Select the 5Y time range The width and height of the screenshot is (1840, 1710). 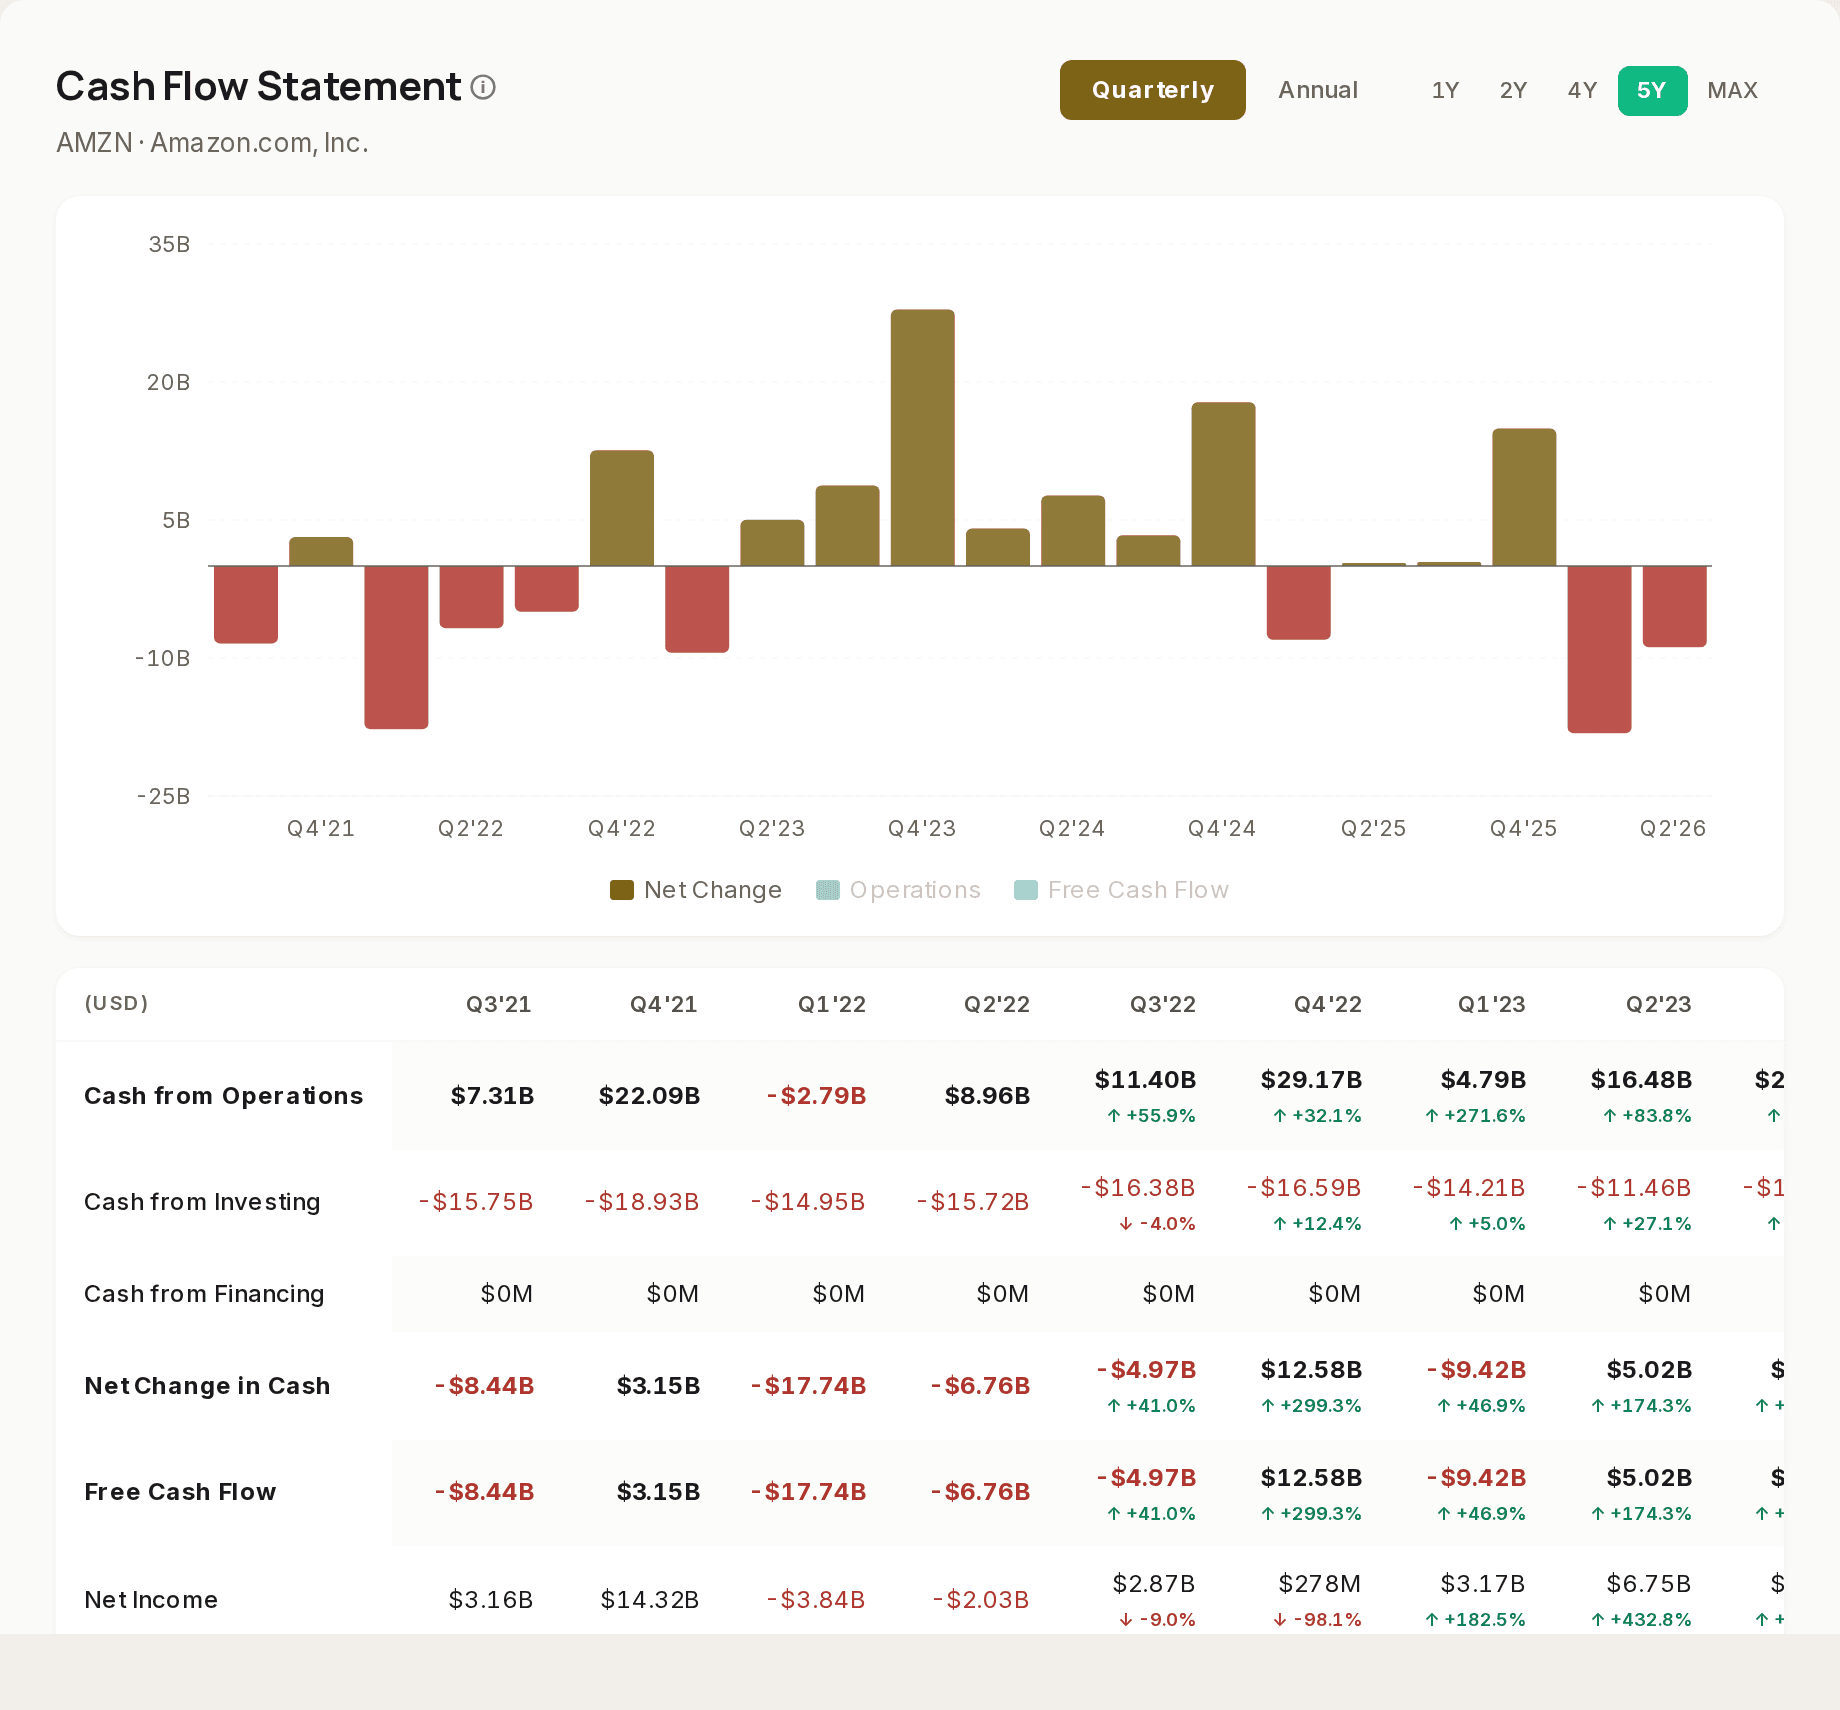pos(1652,90)
